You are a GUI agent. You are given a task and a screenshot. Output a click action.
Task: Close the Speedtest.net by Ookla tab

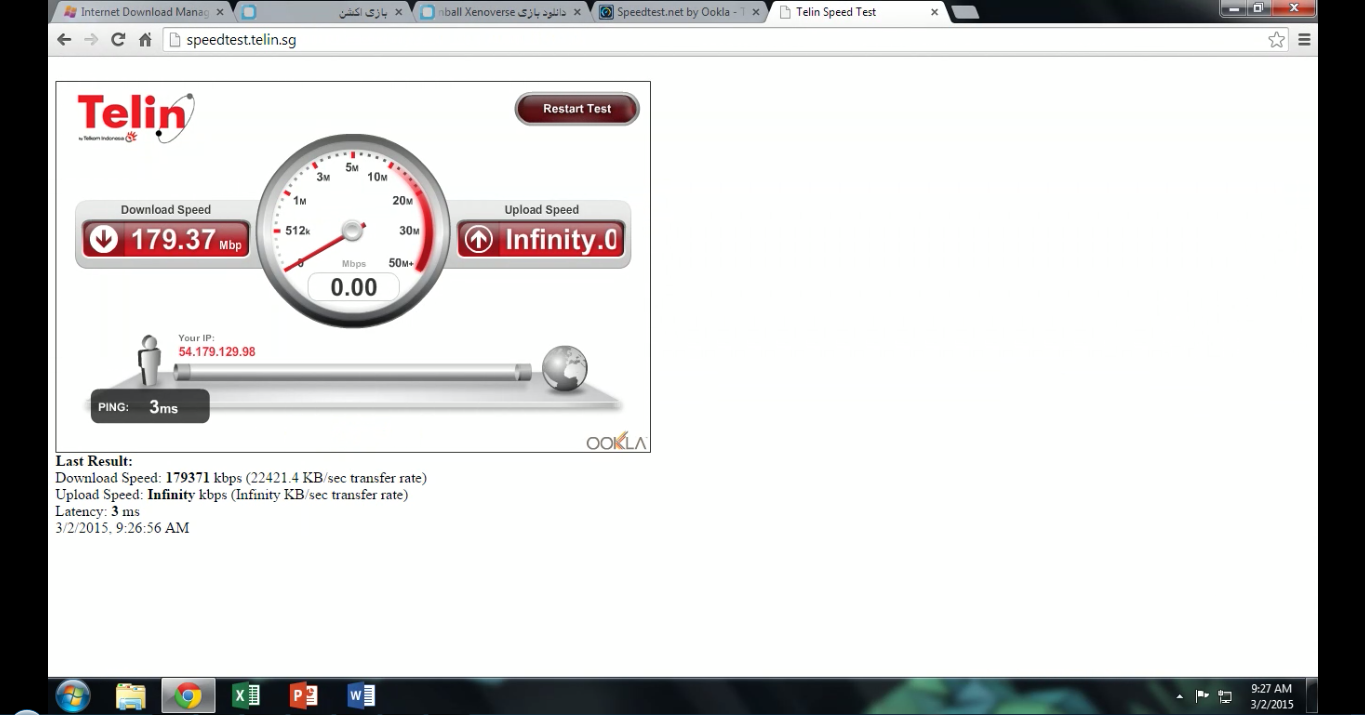click(x=756, y=12)
